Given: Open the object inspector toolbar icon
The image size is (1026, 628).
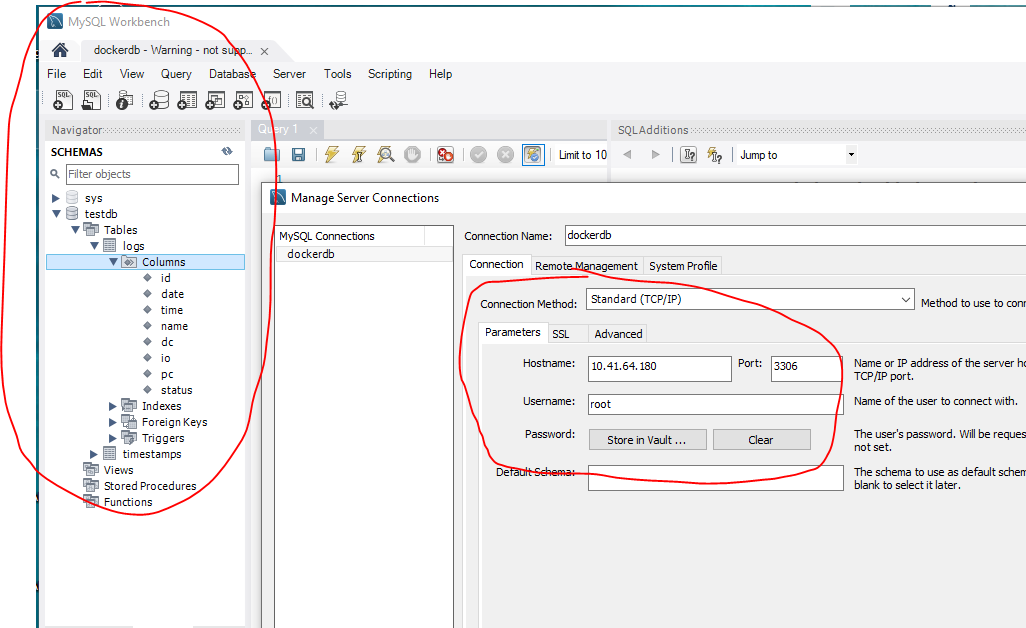Looking at the screenshot, I should [x=124, y=100].
